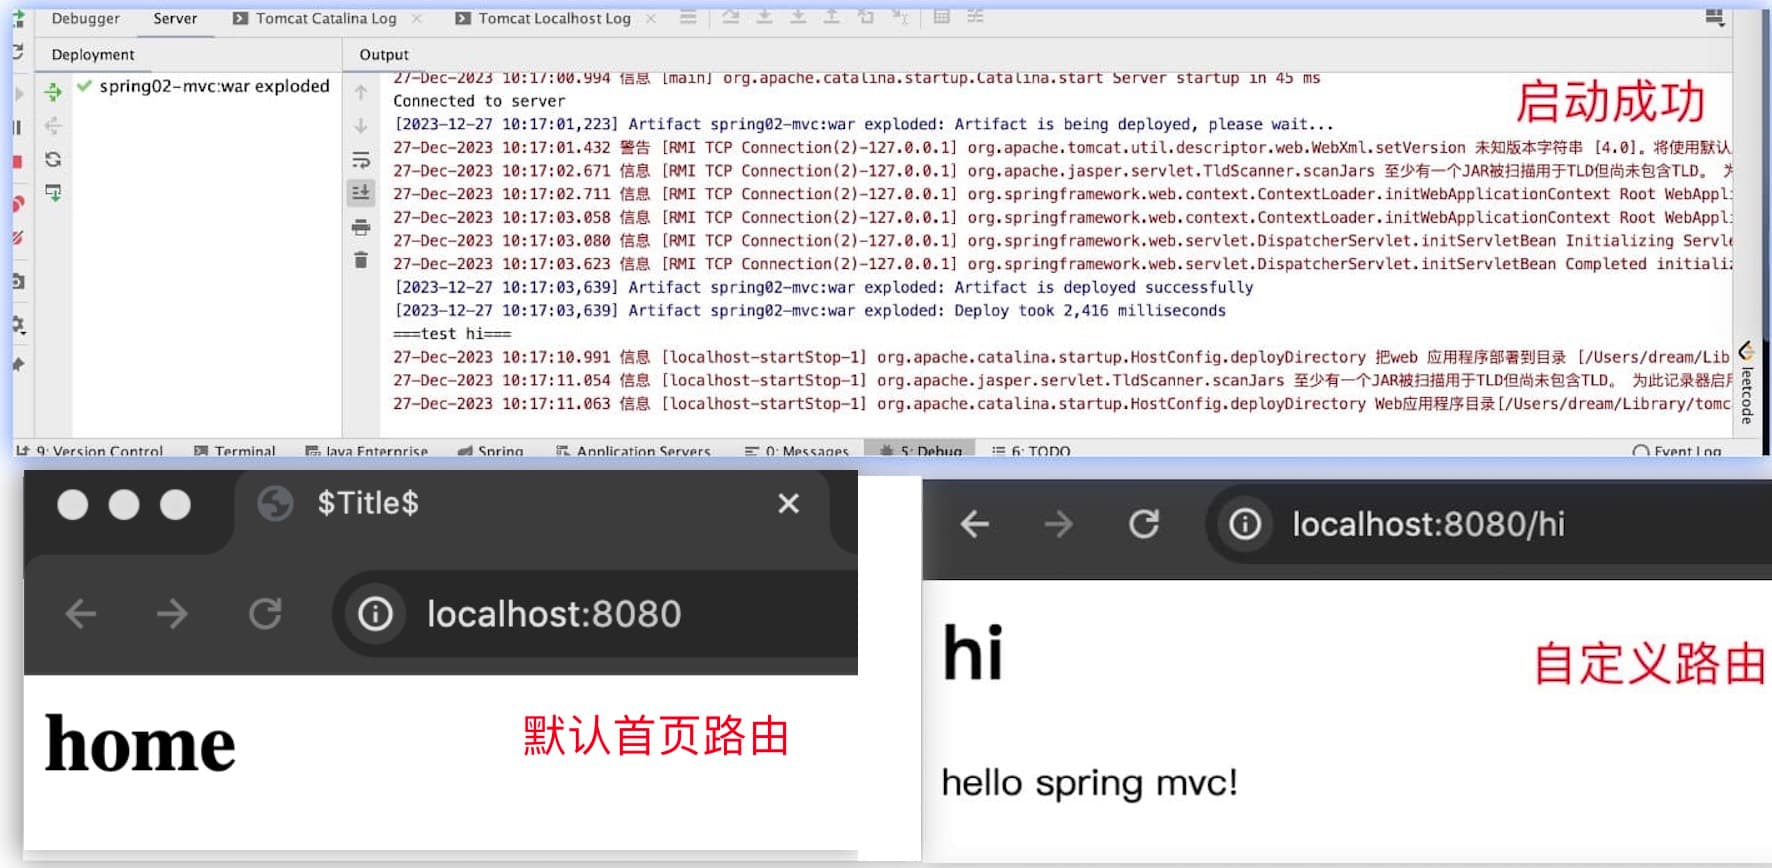Reload the localhost:8080/hi page
Viewport: 1772px width, 868px height.
point(1144,523)
